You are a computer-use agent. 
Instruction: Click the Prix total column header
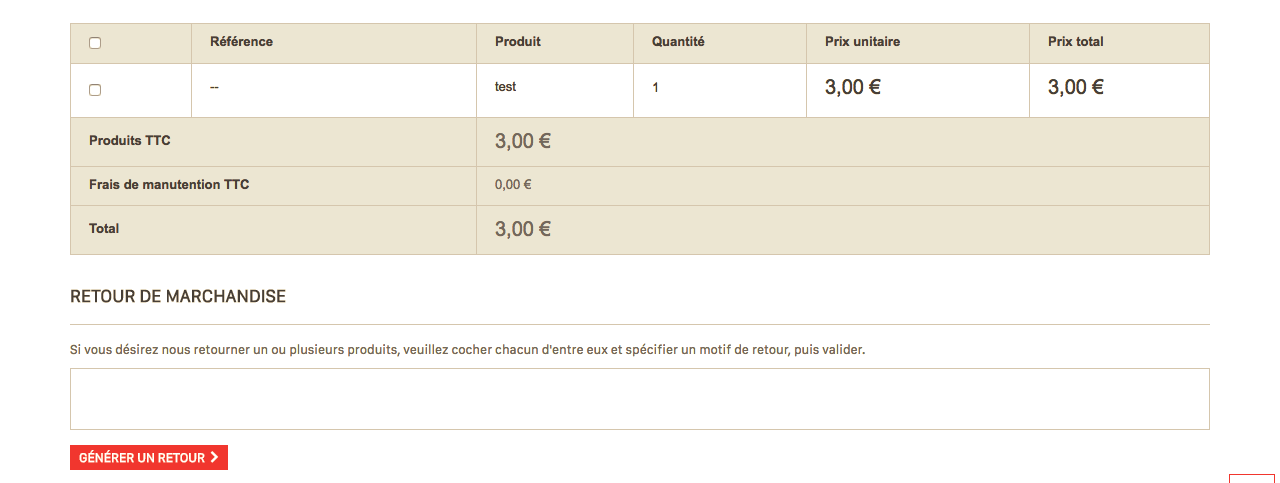point(1076,42)
